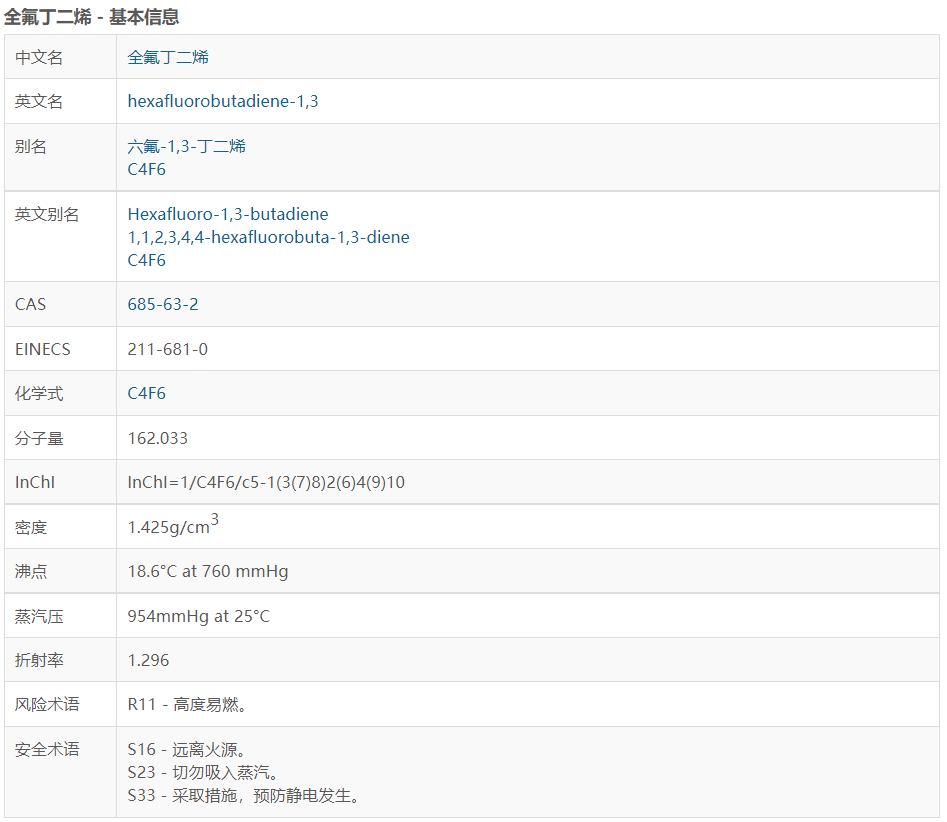Screen dimensions: 947x822
Task: Click the S33 static electricity safety phrase
Action: pos(243,795)
